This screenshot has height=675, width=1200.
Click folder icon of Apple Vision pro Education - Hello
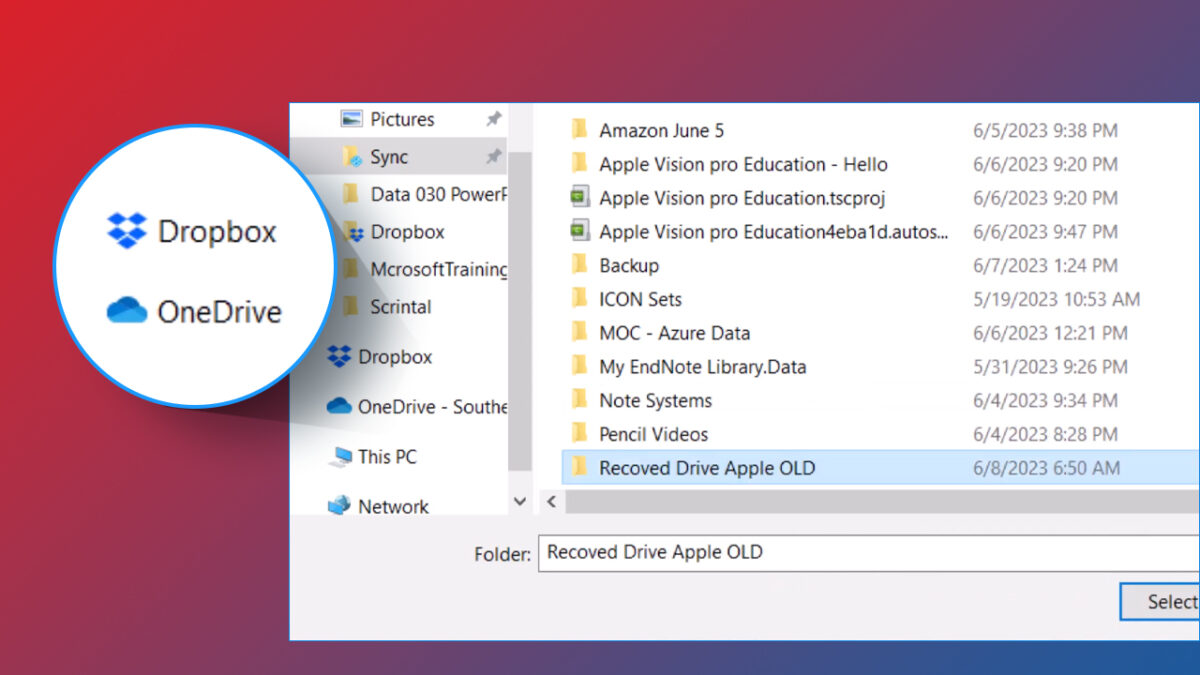click(578, 164)
